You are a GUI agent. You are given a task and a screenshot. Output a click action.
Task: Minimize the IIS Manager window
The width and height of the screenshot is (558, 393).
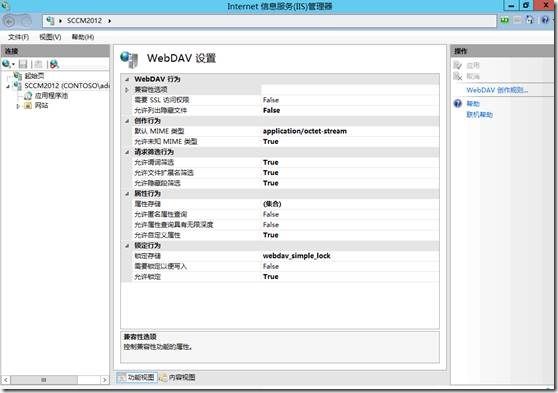[x=511, y=6]
